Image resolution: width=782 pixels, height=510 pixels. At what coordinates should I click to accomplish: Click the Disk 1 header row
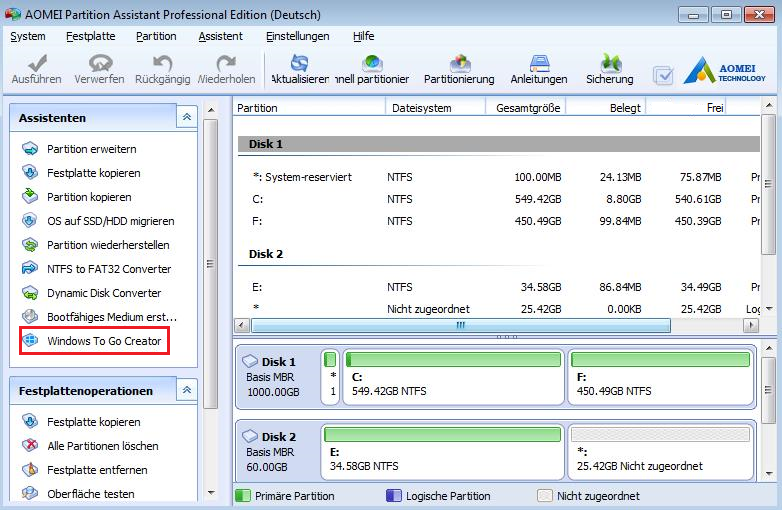coord(499,144)
